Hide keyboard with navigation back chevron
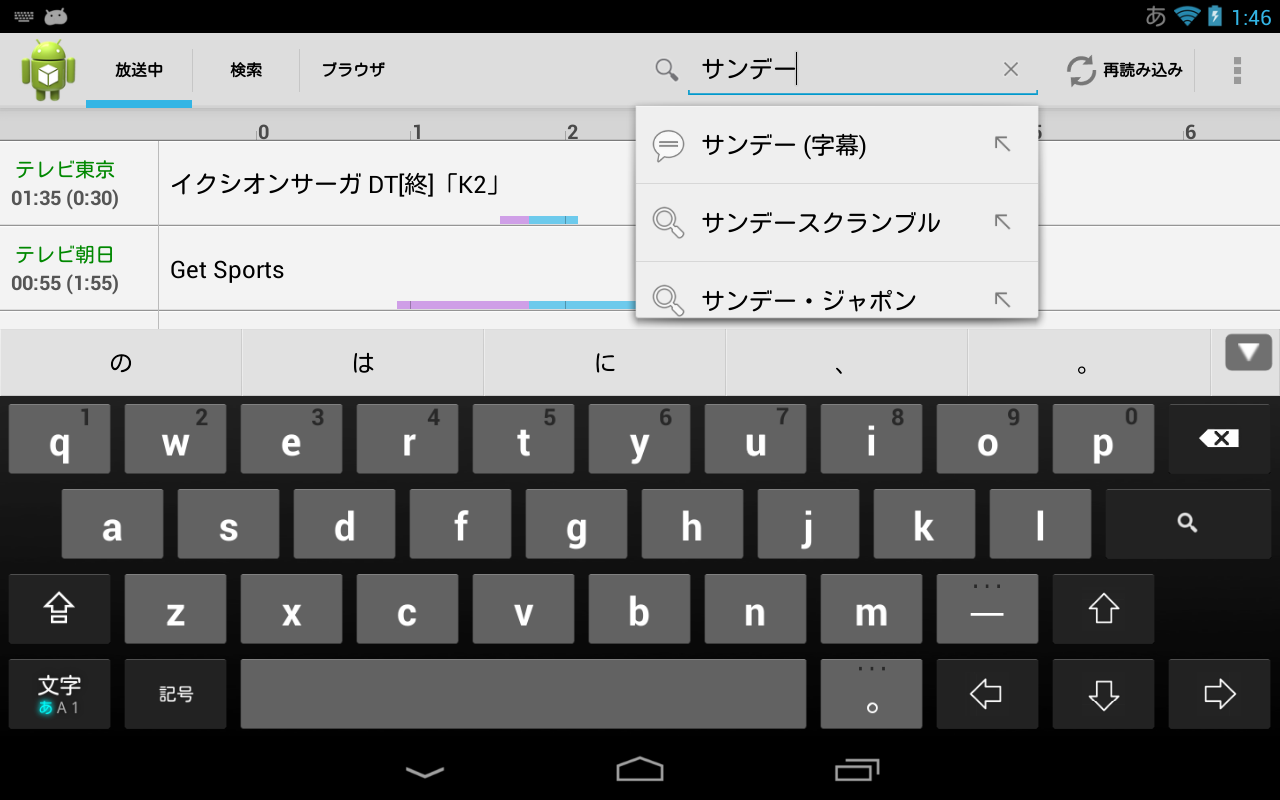1280x800 pixels. (x=425, y=770)
